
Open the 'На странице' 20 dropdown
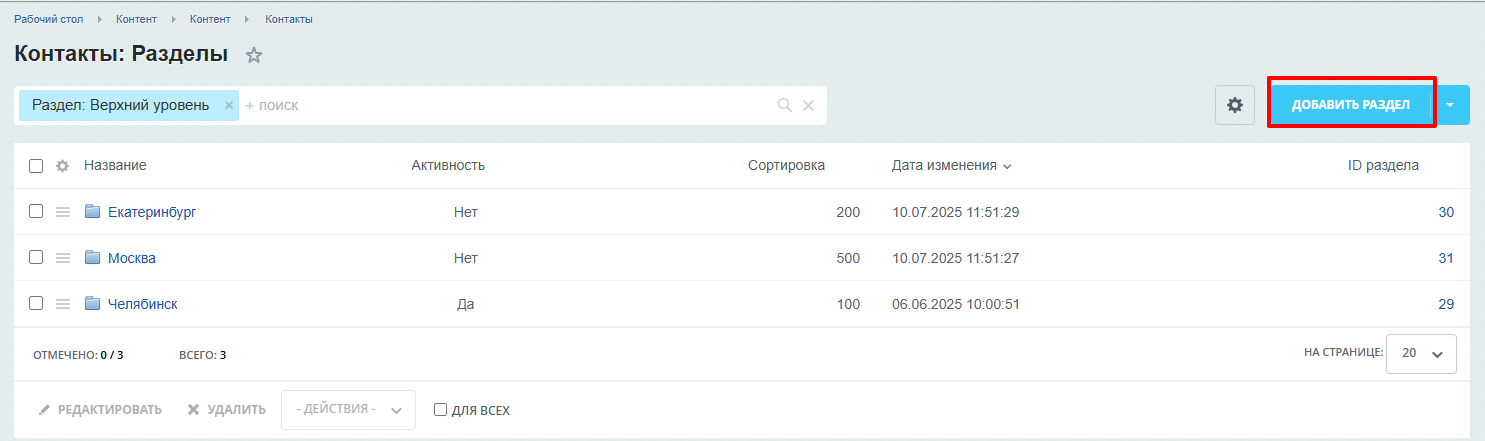point(1421,353)
